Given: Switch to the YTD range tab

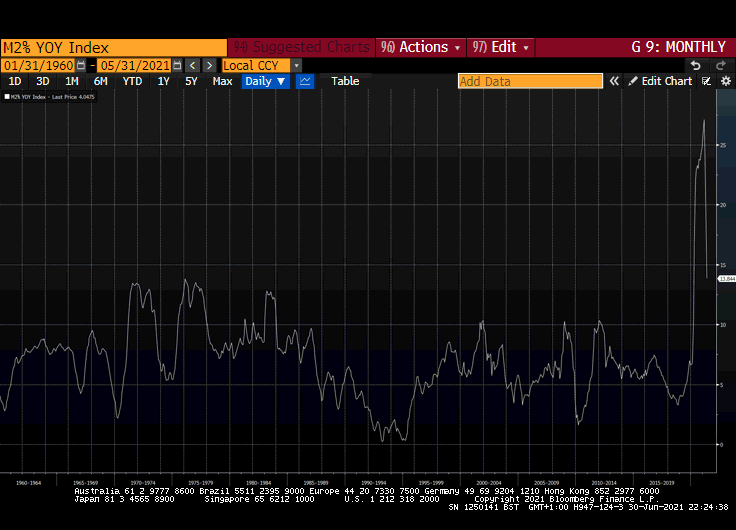Looking at the screenshot, I should (x=132, y=81).
